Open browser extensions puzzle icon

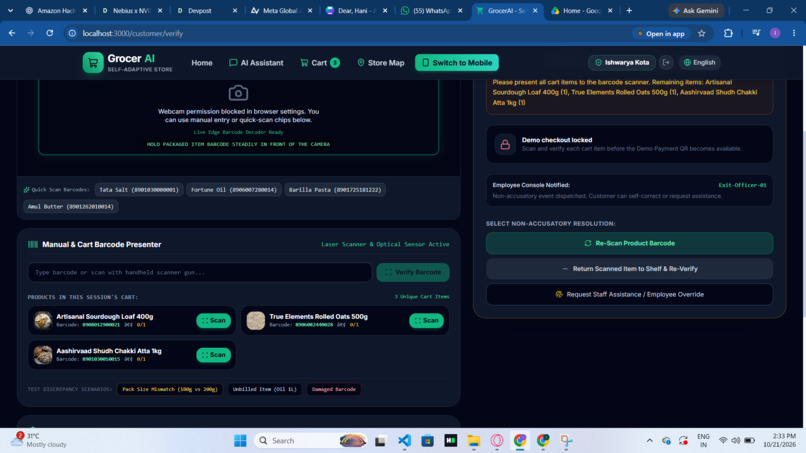(728, 33)
